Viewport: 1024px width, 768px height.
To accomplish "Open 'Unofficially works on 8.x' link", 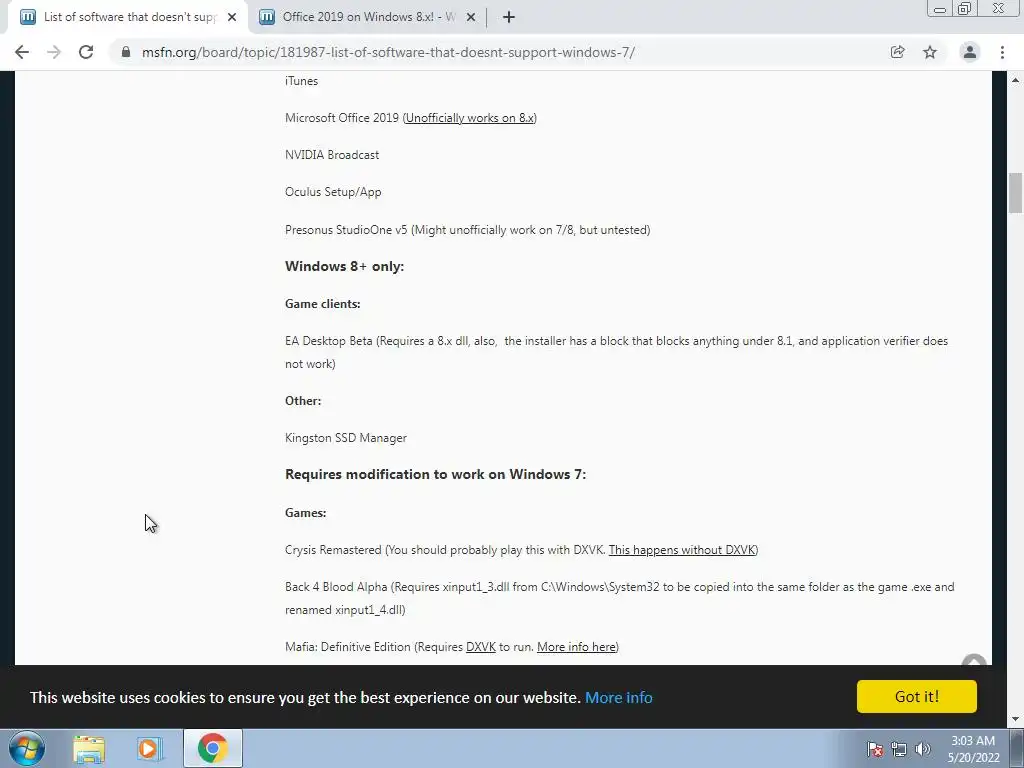I will pyautogui.click(x=470, y=118).
